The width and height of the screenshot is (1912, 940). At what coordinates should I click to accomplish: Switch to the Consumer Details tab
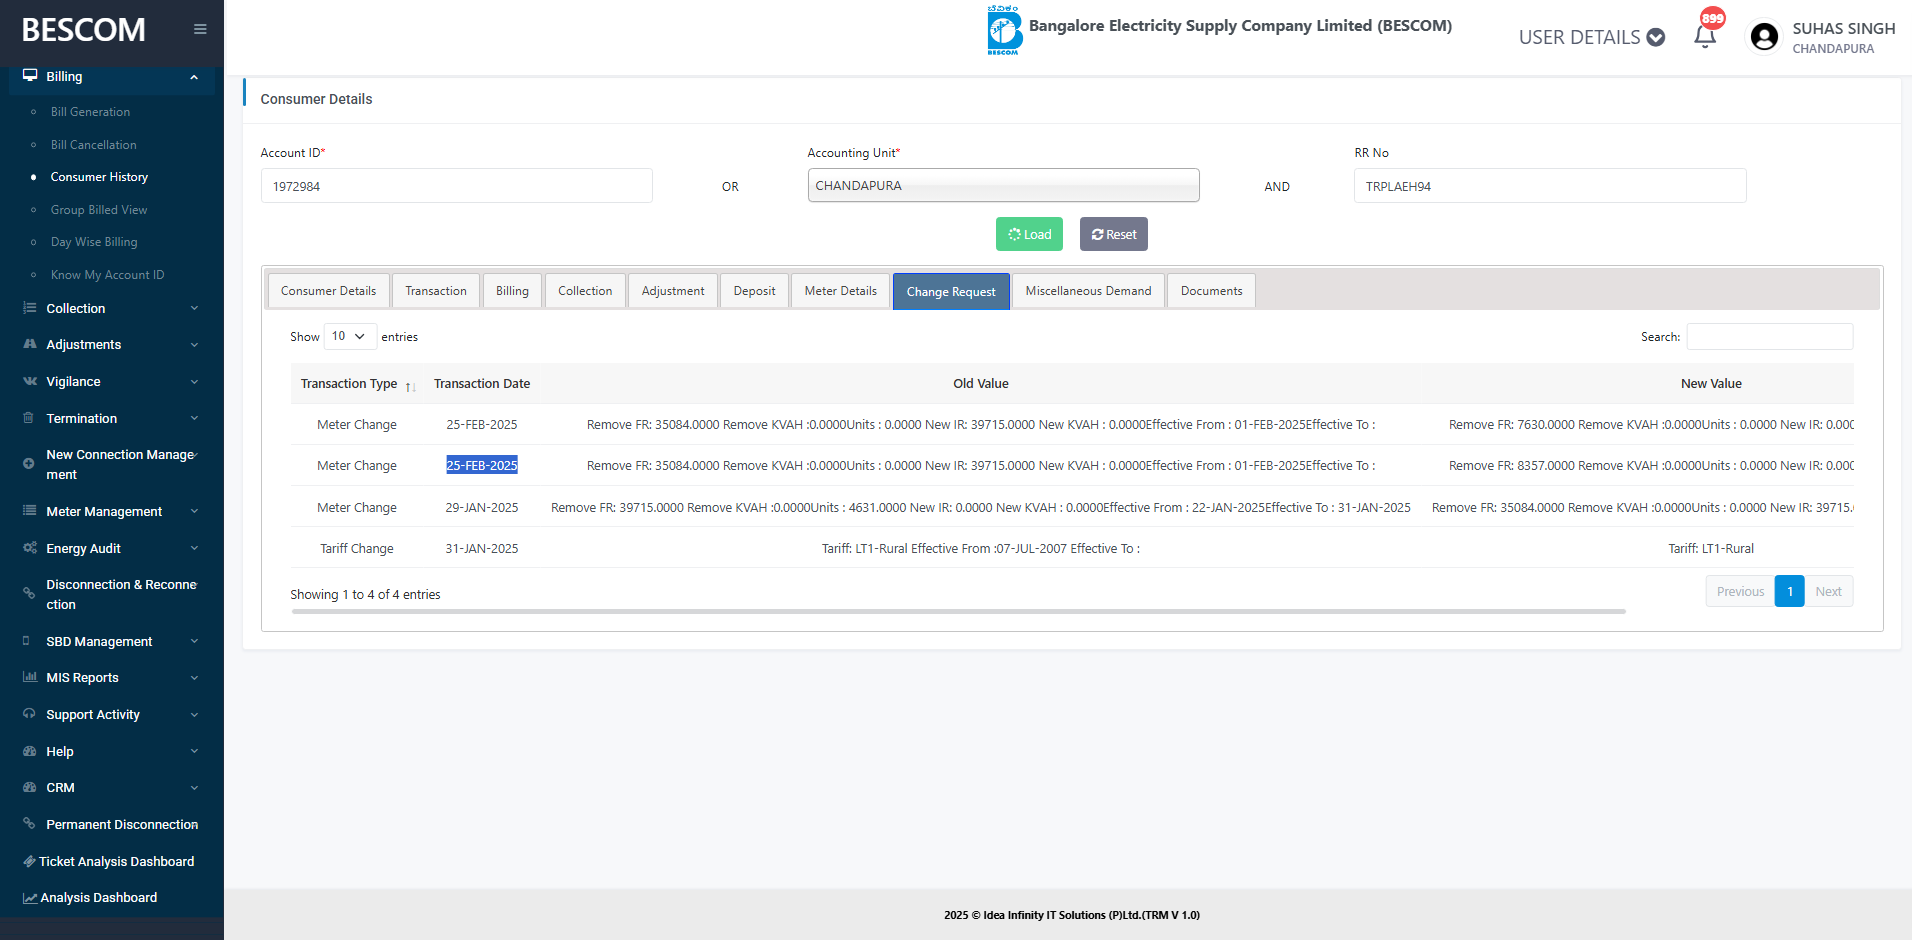tap(329, 291)
